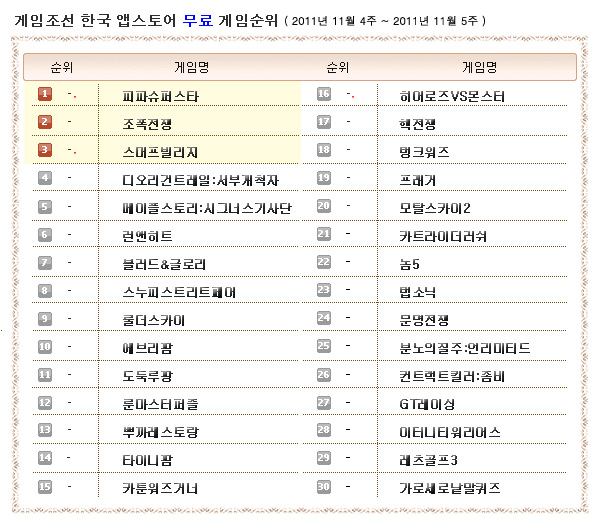
Task: Click the gray rank 9 badge
Action: tap(45, 319)
